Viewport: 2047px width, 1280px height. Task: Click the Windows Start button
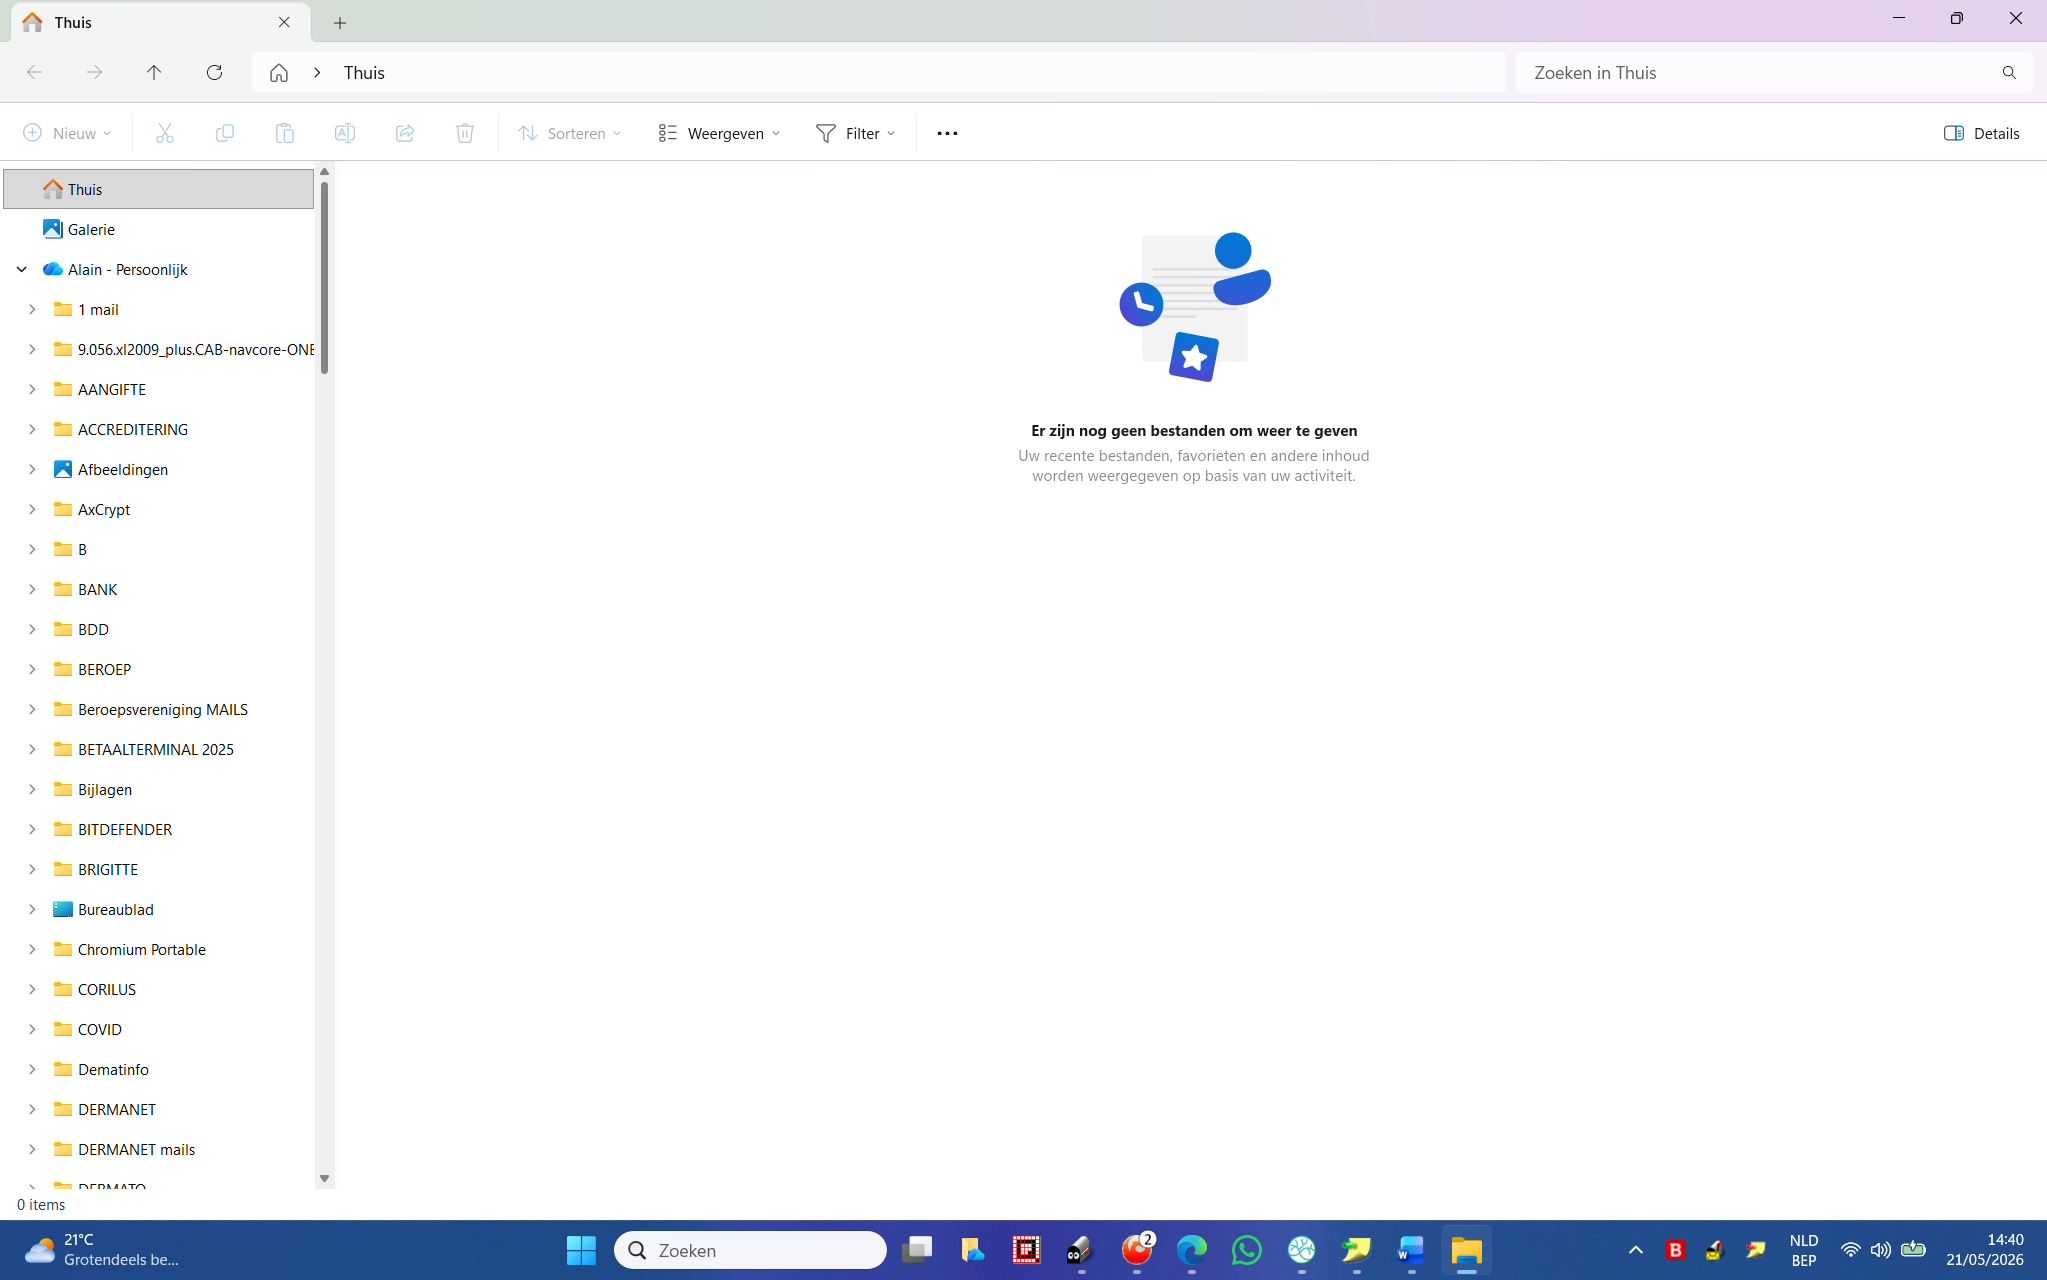click(581, 1250)
